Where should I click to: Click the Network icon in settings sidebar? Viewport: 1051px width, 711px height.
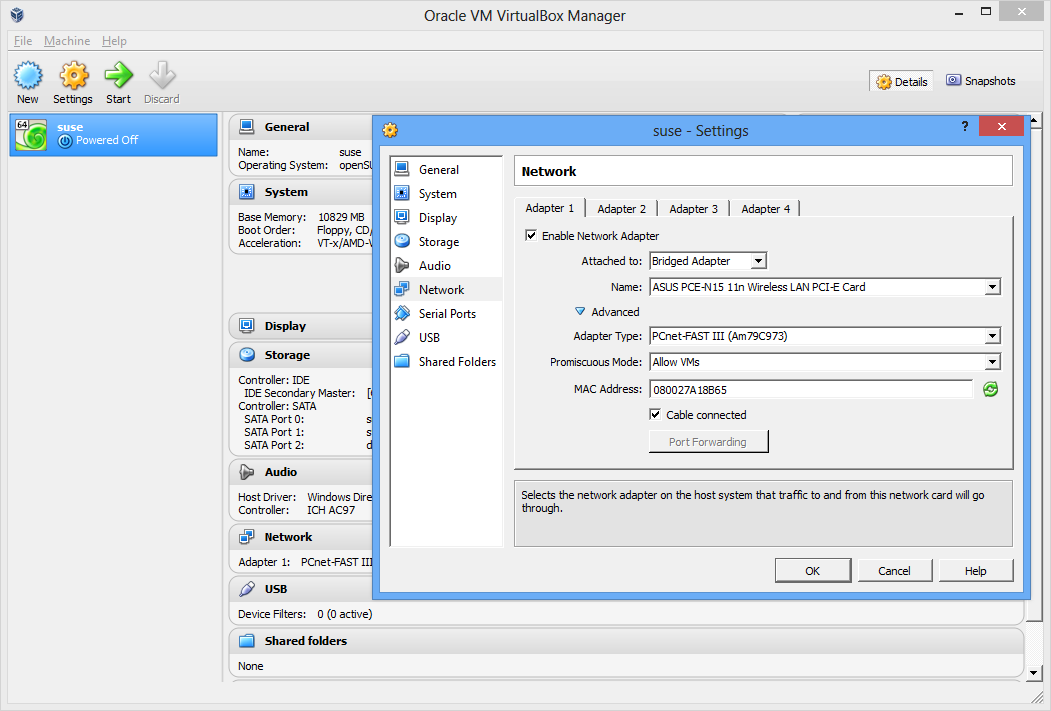pyautogui.click(x=402, y=289)
